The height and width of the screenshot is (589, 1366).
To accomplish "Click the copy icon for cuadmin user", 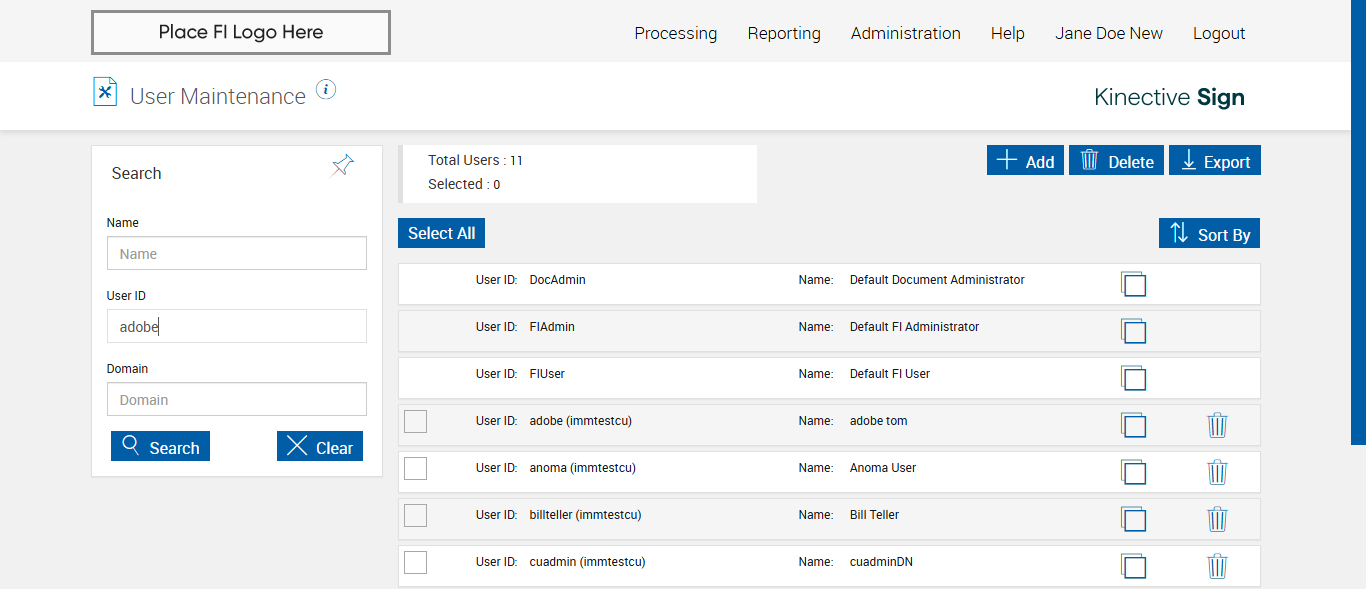I will (1133, 566).
